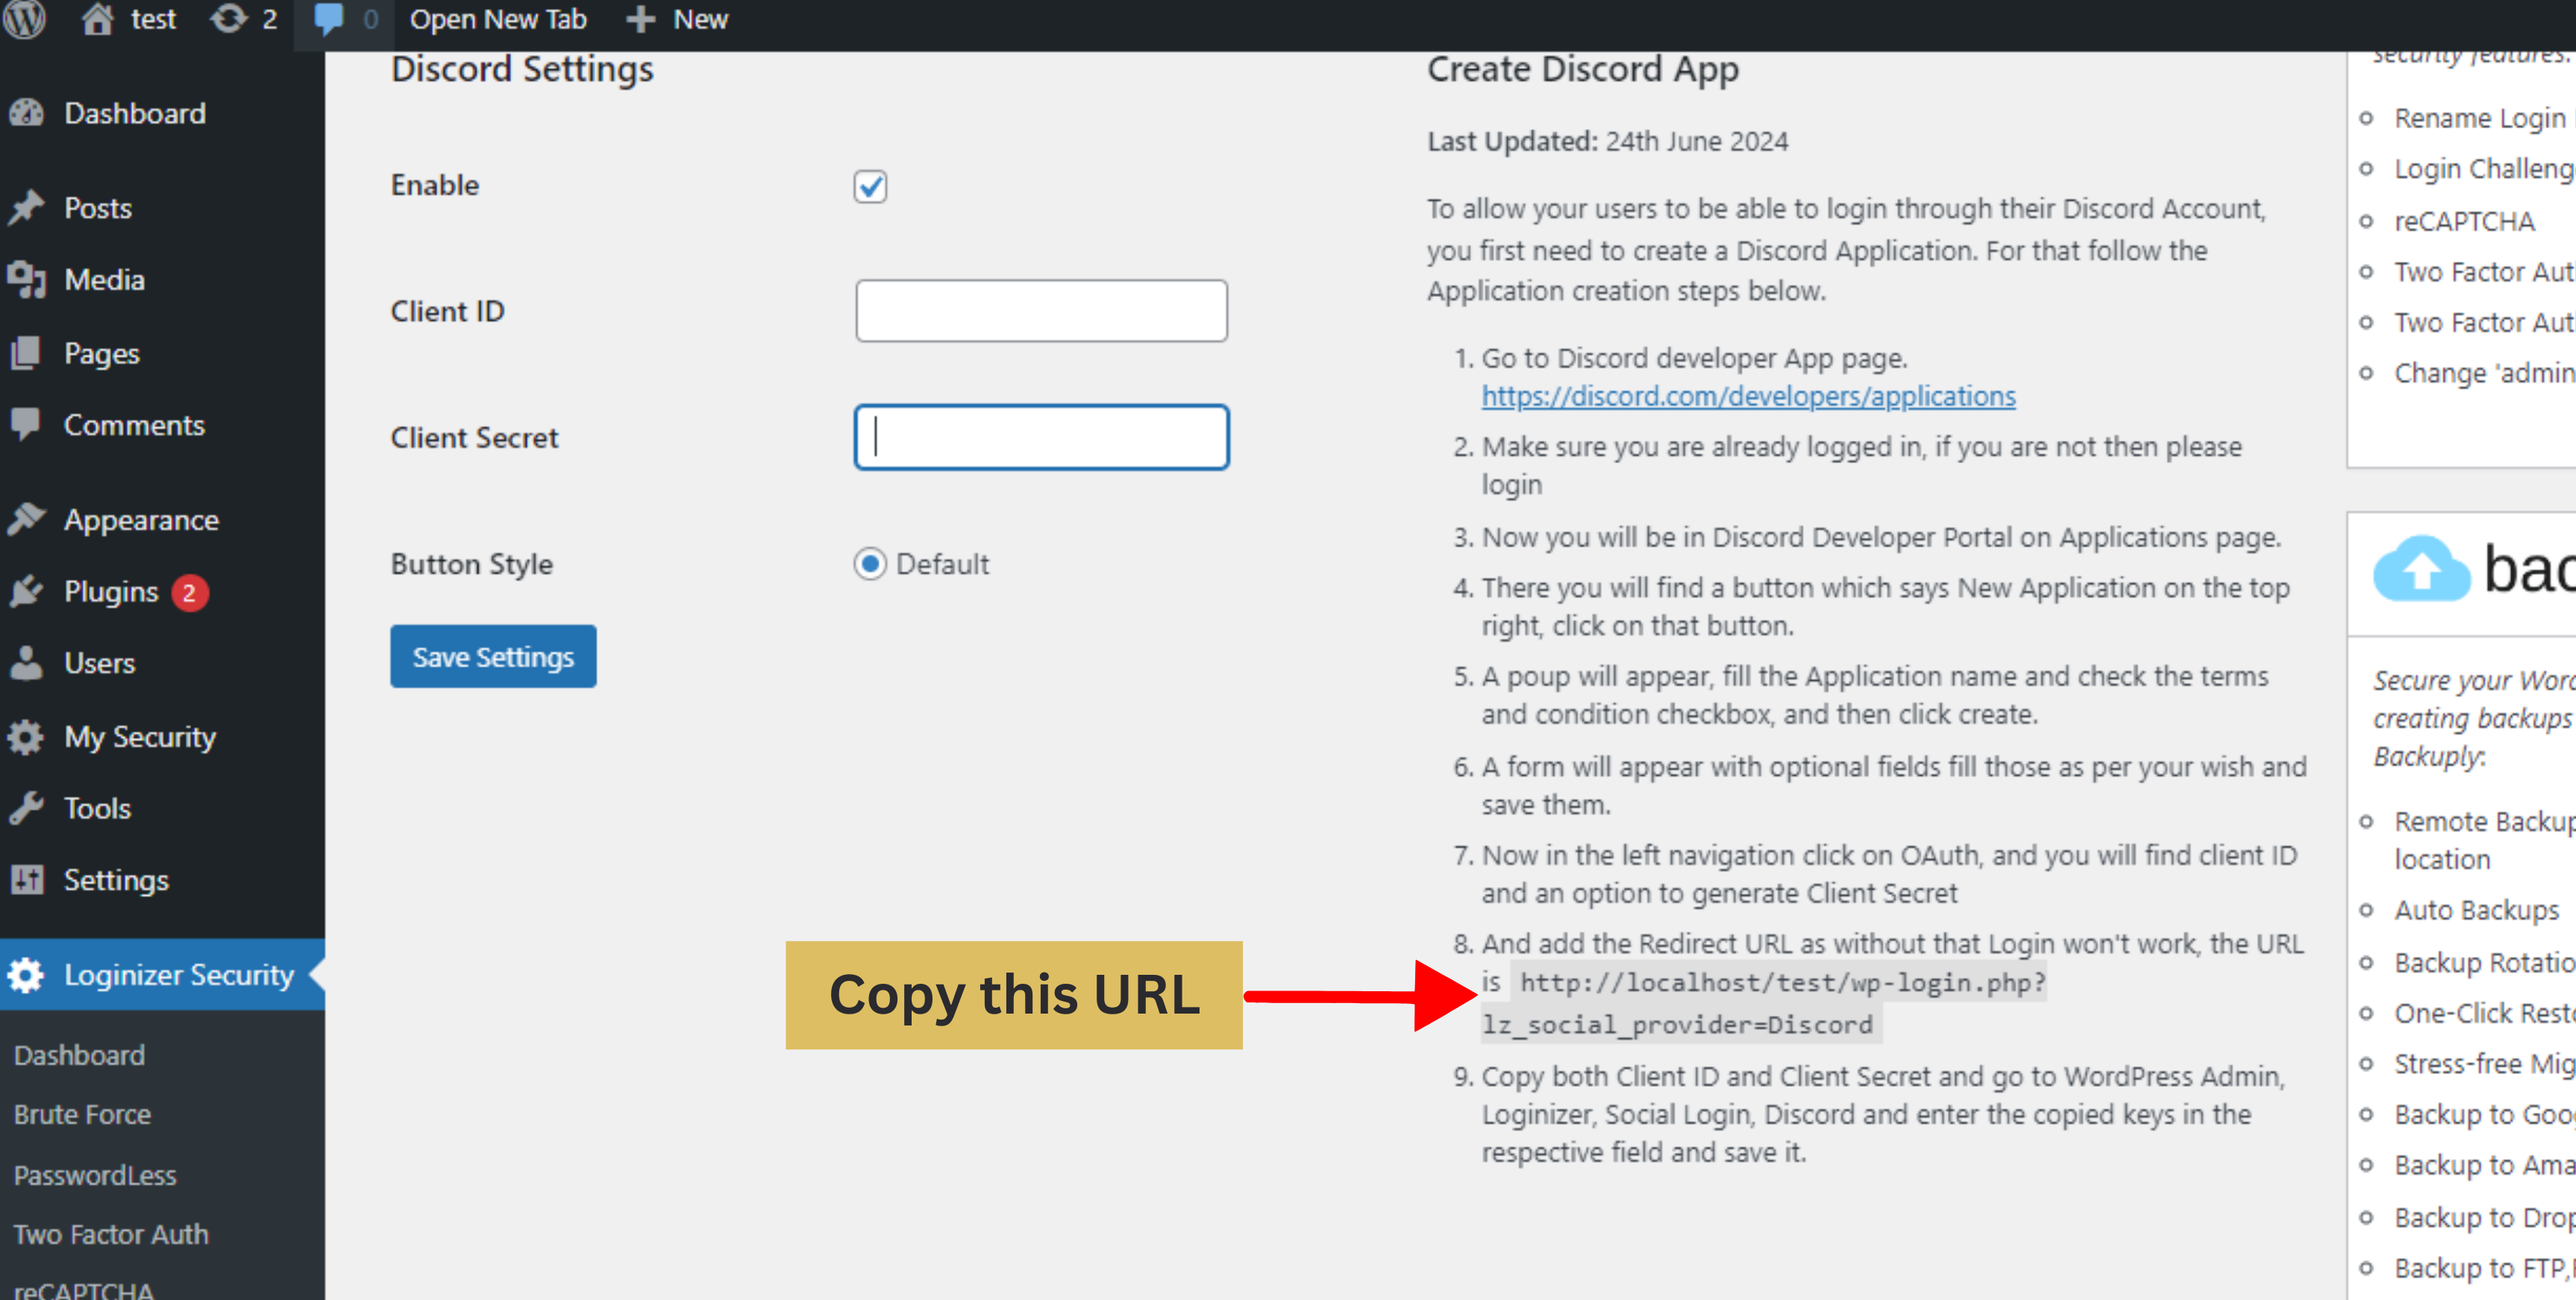This screenshot has width=2576, height=1300.
Task: Click the Comments speech bubble sidebar icon
Action: [27, 425]
